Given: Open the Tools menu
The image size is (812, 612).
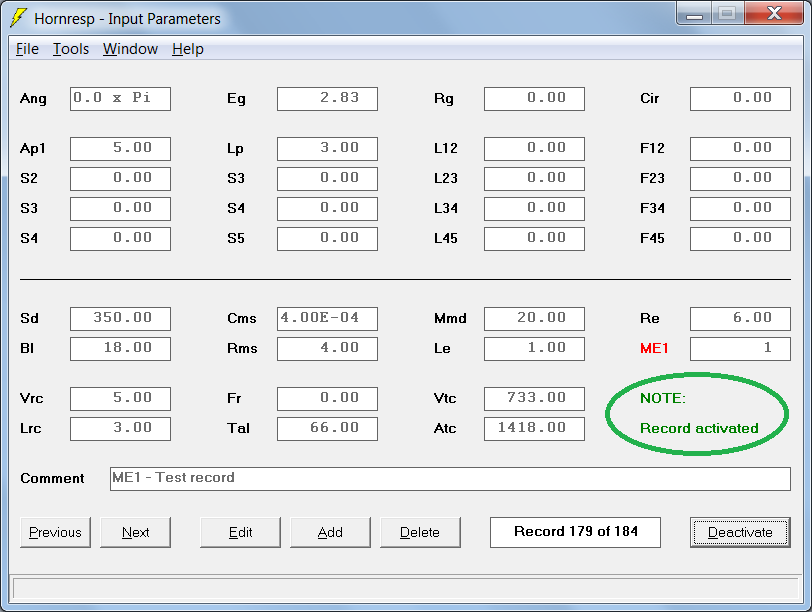Looking at the screenshot, I should pos(71,49).
